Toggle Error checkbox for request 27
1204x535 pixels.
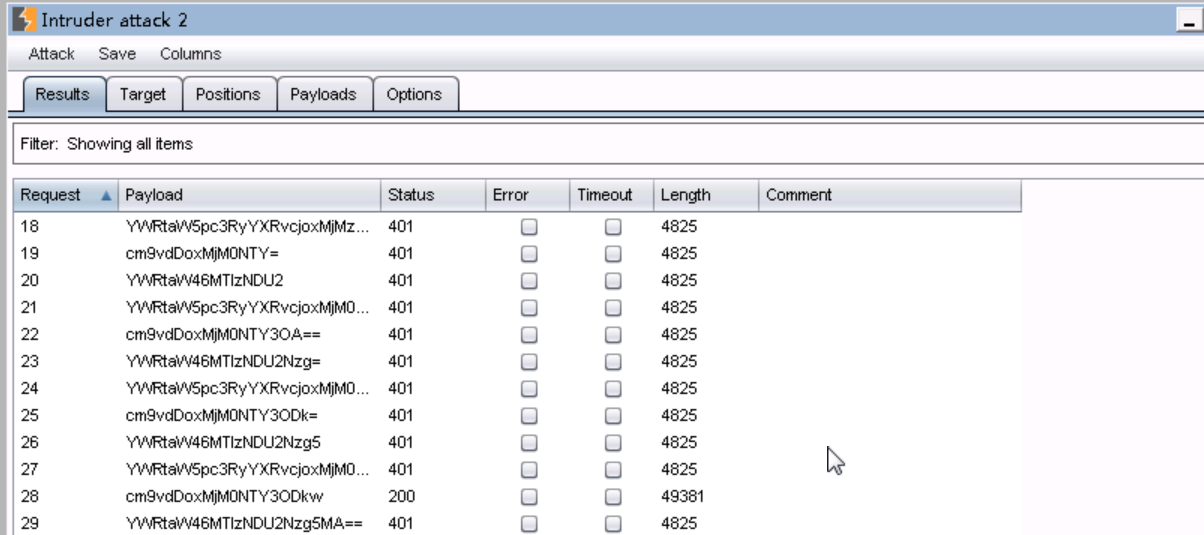[x=529, y=470]
